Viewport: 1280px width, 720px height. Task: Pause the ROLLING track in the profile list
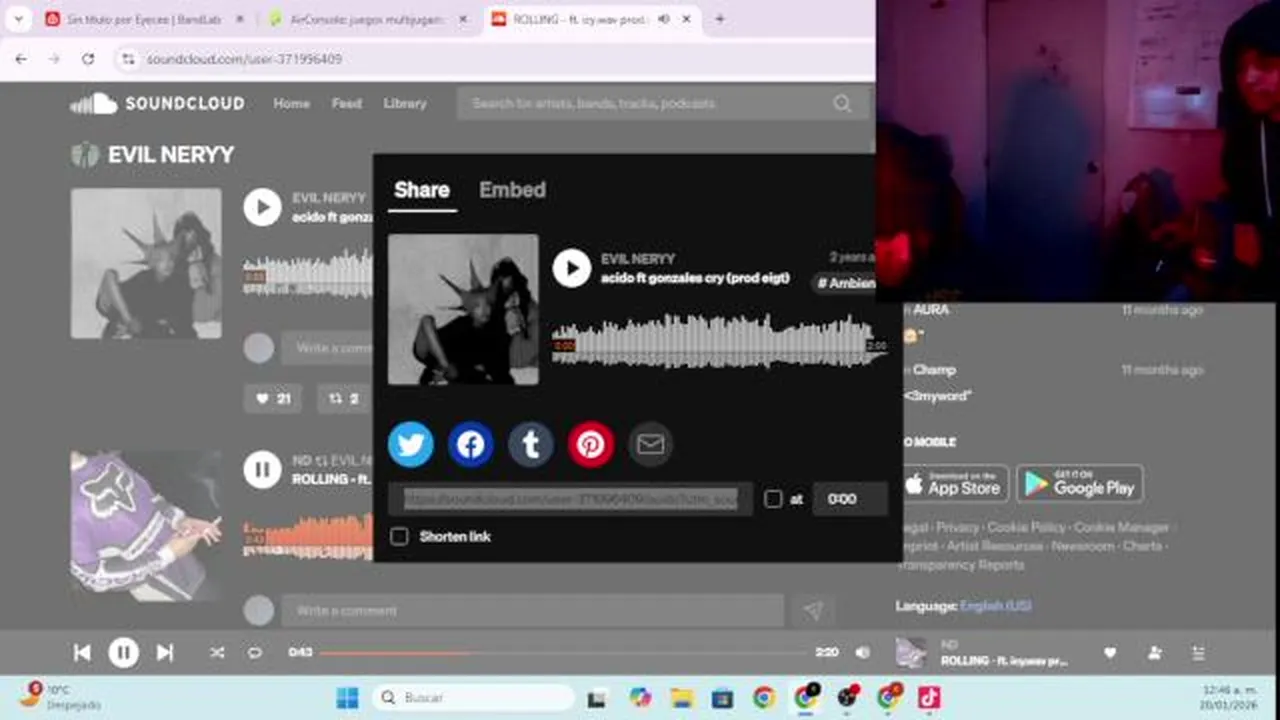pos(262,469)
